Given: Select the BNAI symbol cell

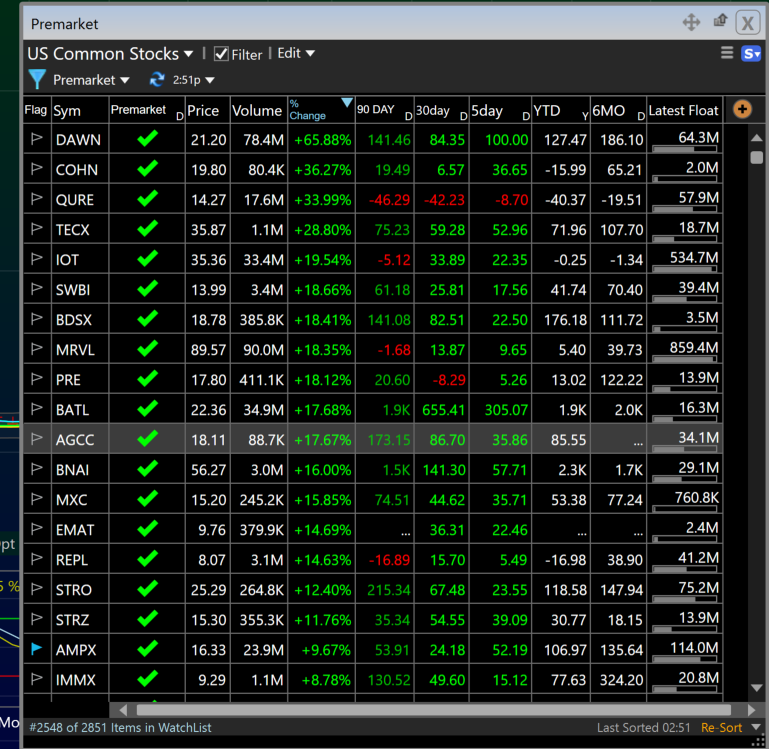Looking at the screenshot, I should tap(79, 469).
